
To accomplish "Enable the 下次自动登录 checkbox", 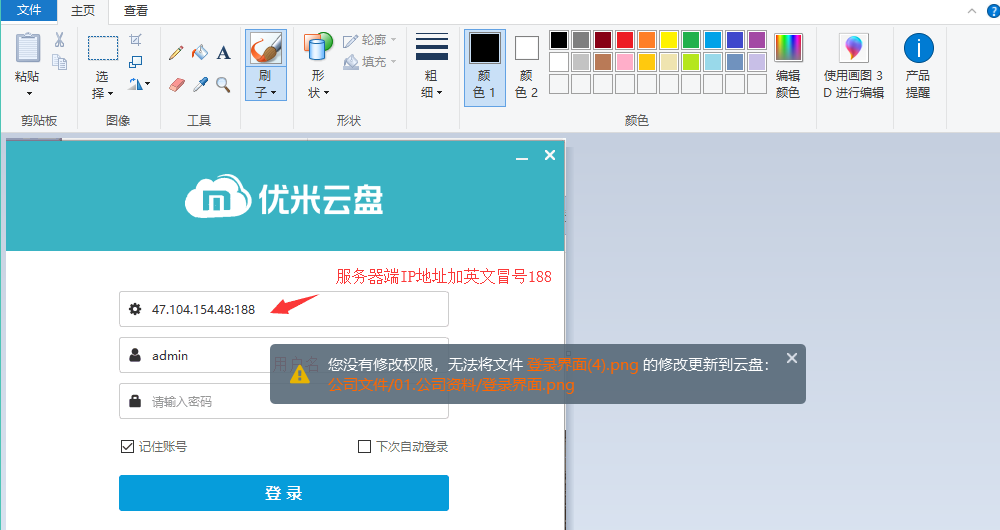I will (364, 446).
